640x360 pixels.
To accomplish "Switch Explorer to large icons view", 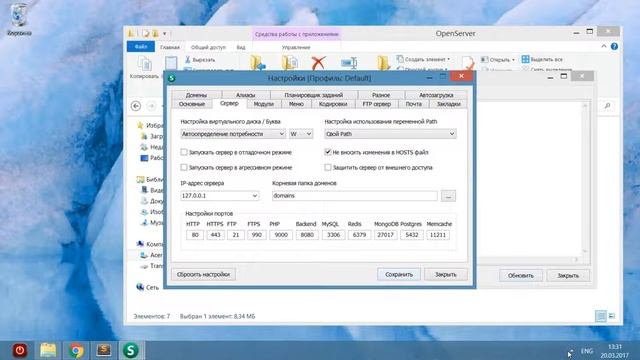I will (x=612, y=316).
